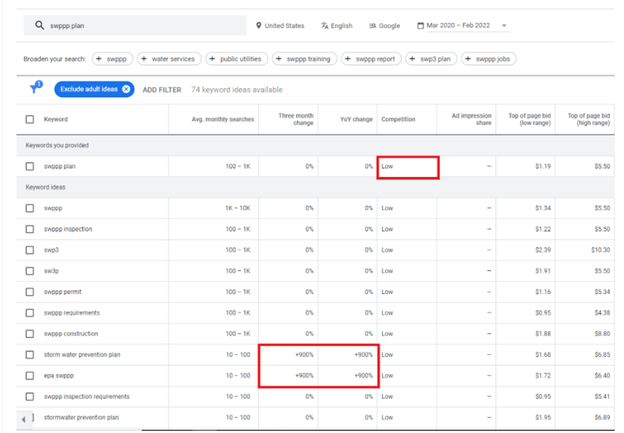
Task: Check the 'epa swppp' row checkbox
Action: (x=30, y=375)
